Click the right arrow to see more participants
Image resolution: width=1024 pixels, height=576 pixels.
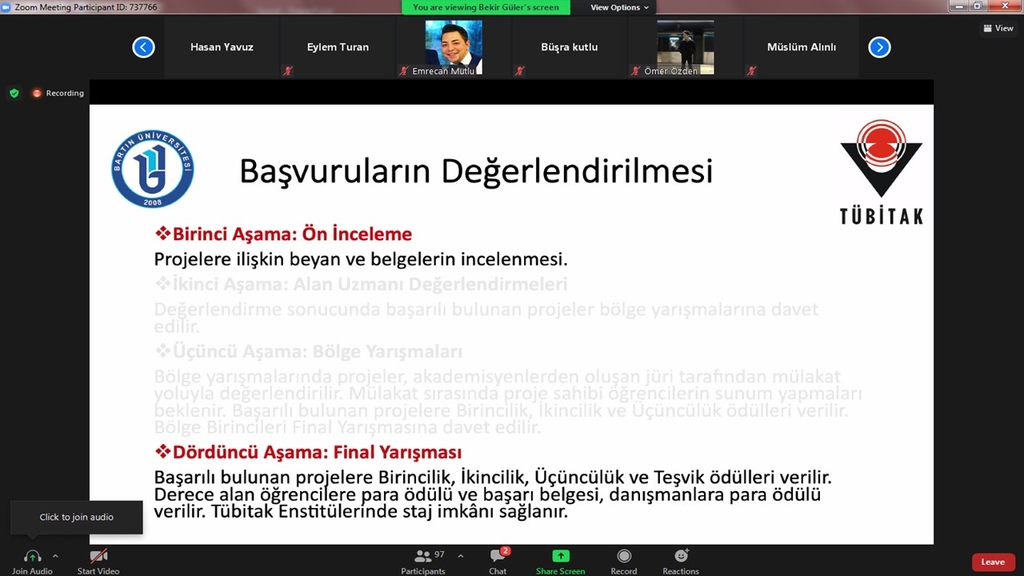click(x=878, y=46)
